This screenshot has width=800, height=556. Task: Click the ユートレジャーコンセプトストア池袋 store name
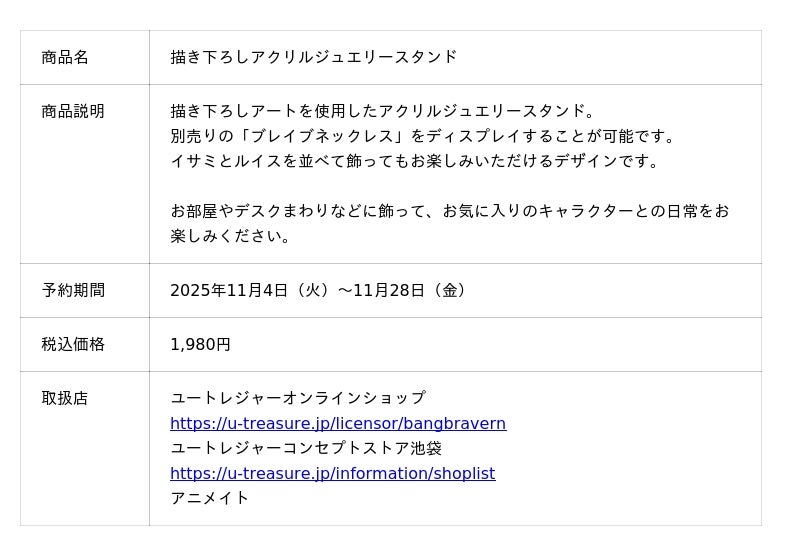305,449
